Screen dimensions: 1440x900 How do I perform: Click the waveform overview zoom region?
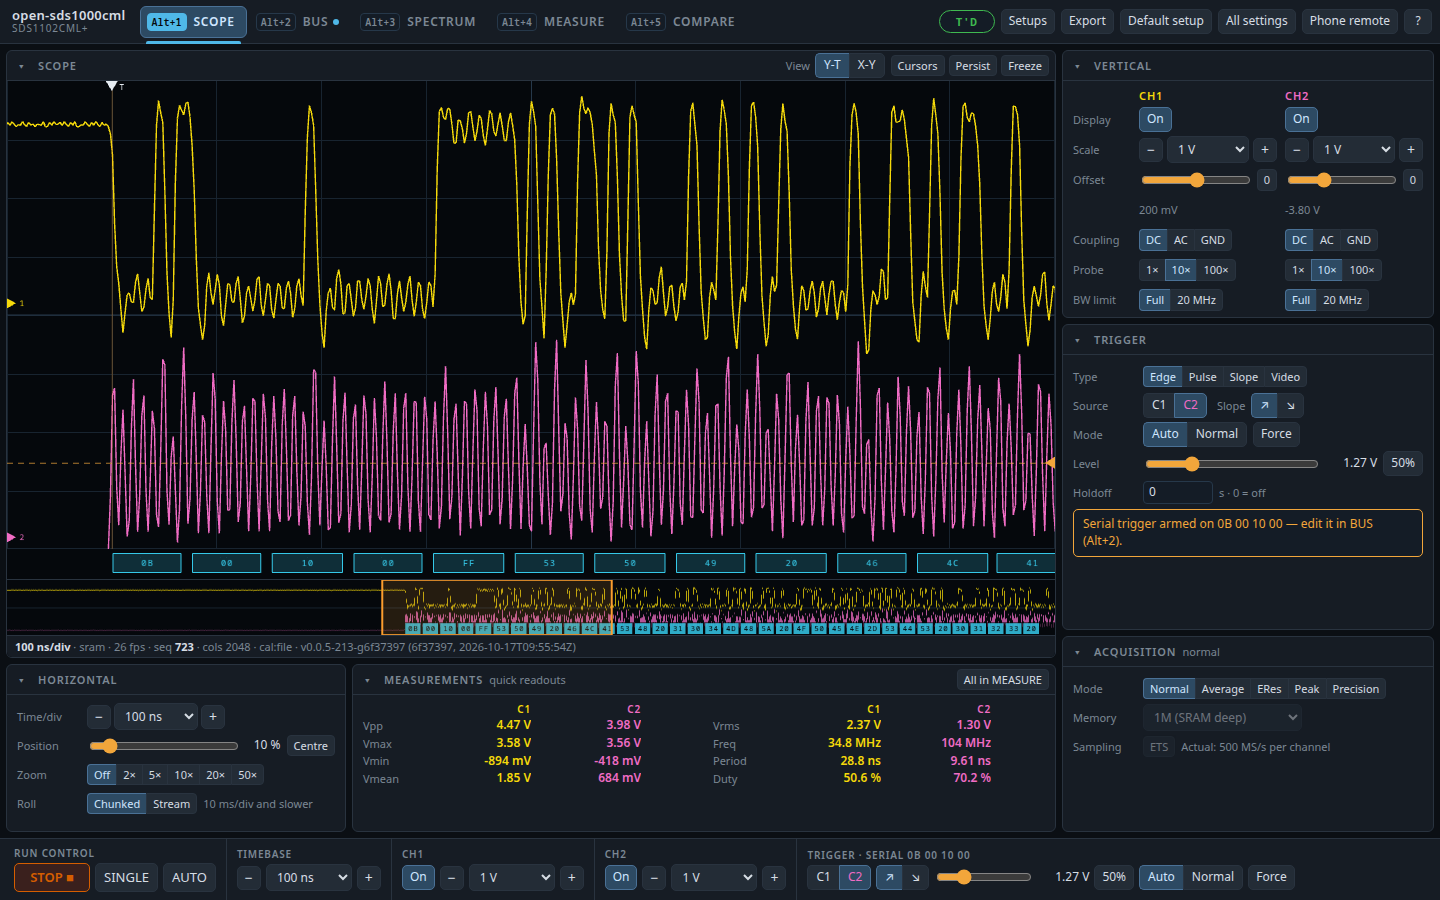[497, 607]
